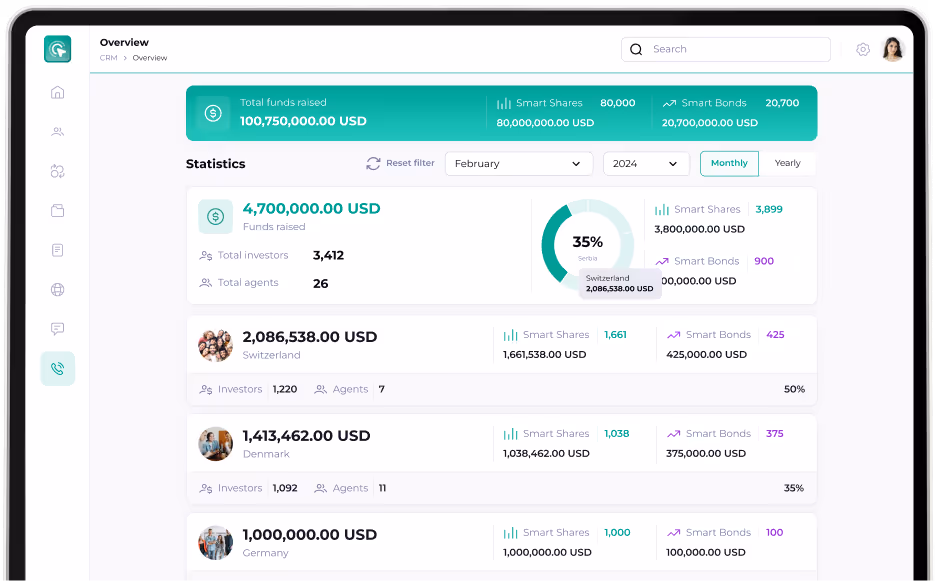Open the February month dropdown
Image resolution: width=939 pixels, height=581 pixels.
(x=519, y=163)
